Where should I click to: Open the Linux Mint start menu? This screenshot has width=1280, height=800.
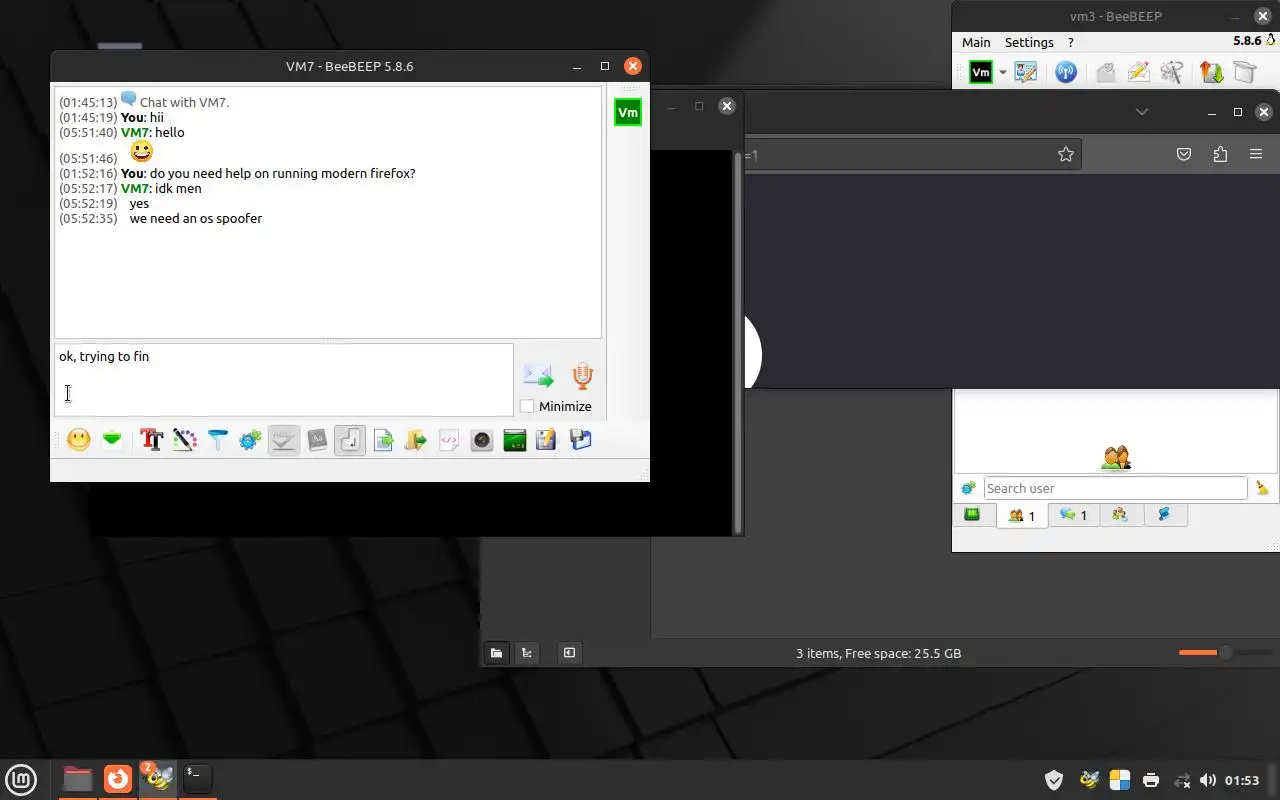tap(21, 779)
